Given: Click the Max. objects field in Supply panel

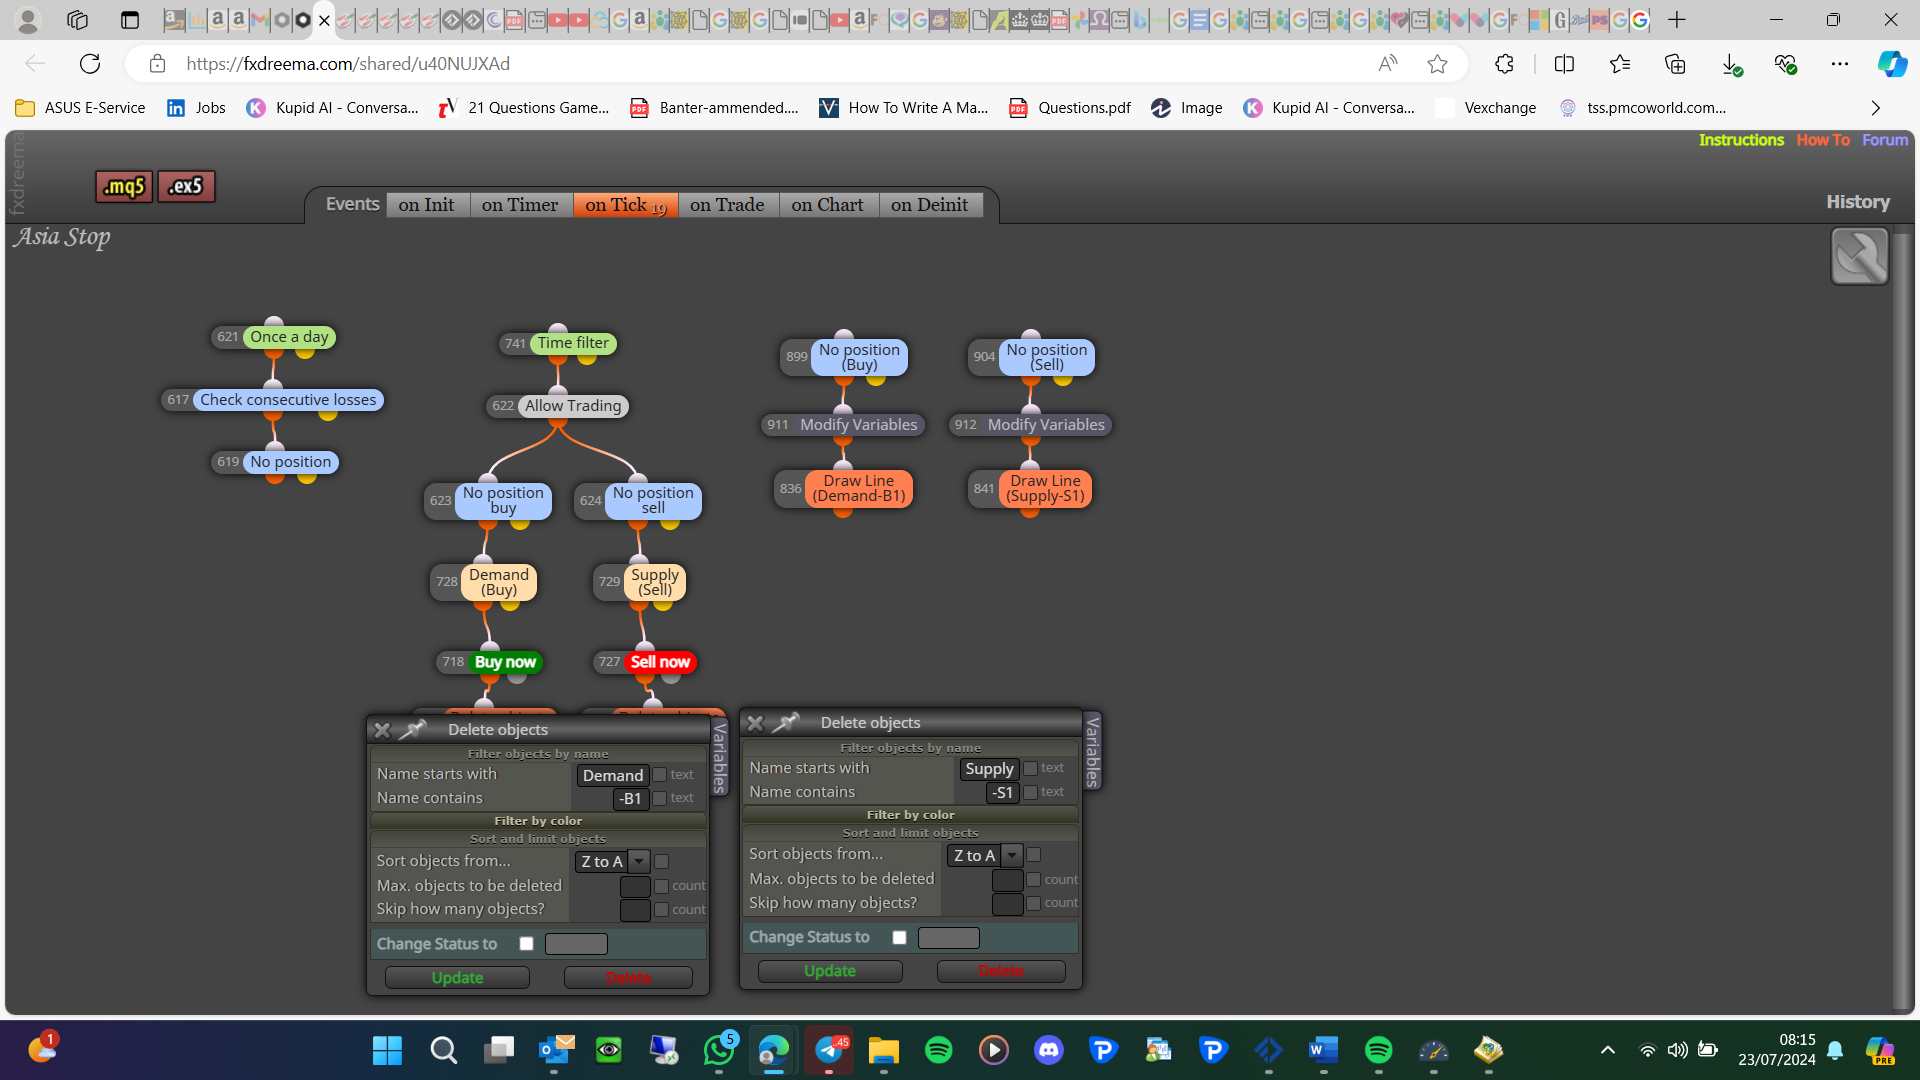Looking at the screenshot, I should pos(1007,880).
